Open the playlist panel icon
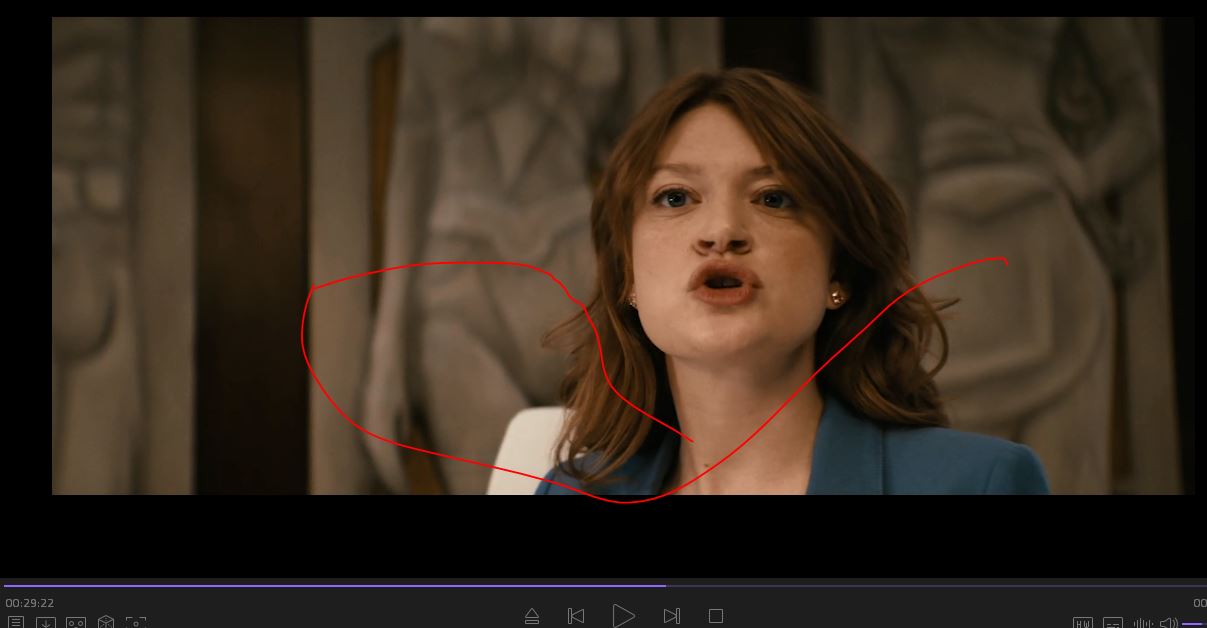This screenshot has height=628, width=1207. coord(16,622)
